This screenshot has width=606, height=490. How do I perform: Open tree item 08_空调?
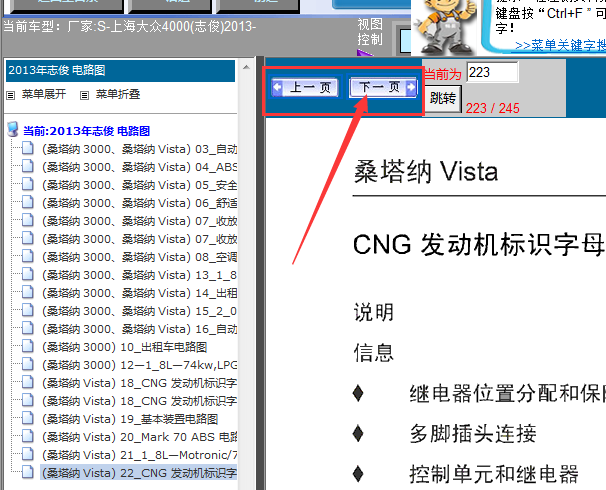tap(140, 257)
